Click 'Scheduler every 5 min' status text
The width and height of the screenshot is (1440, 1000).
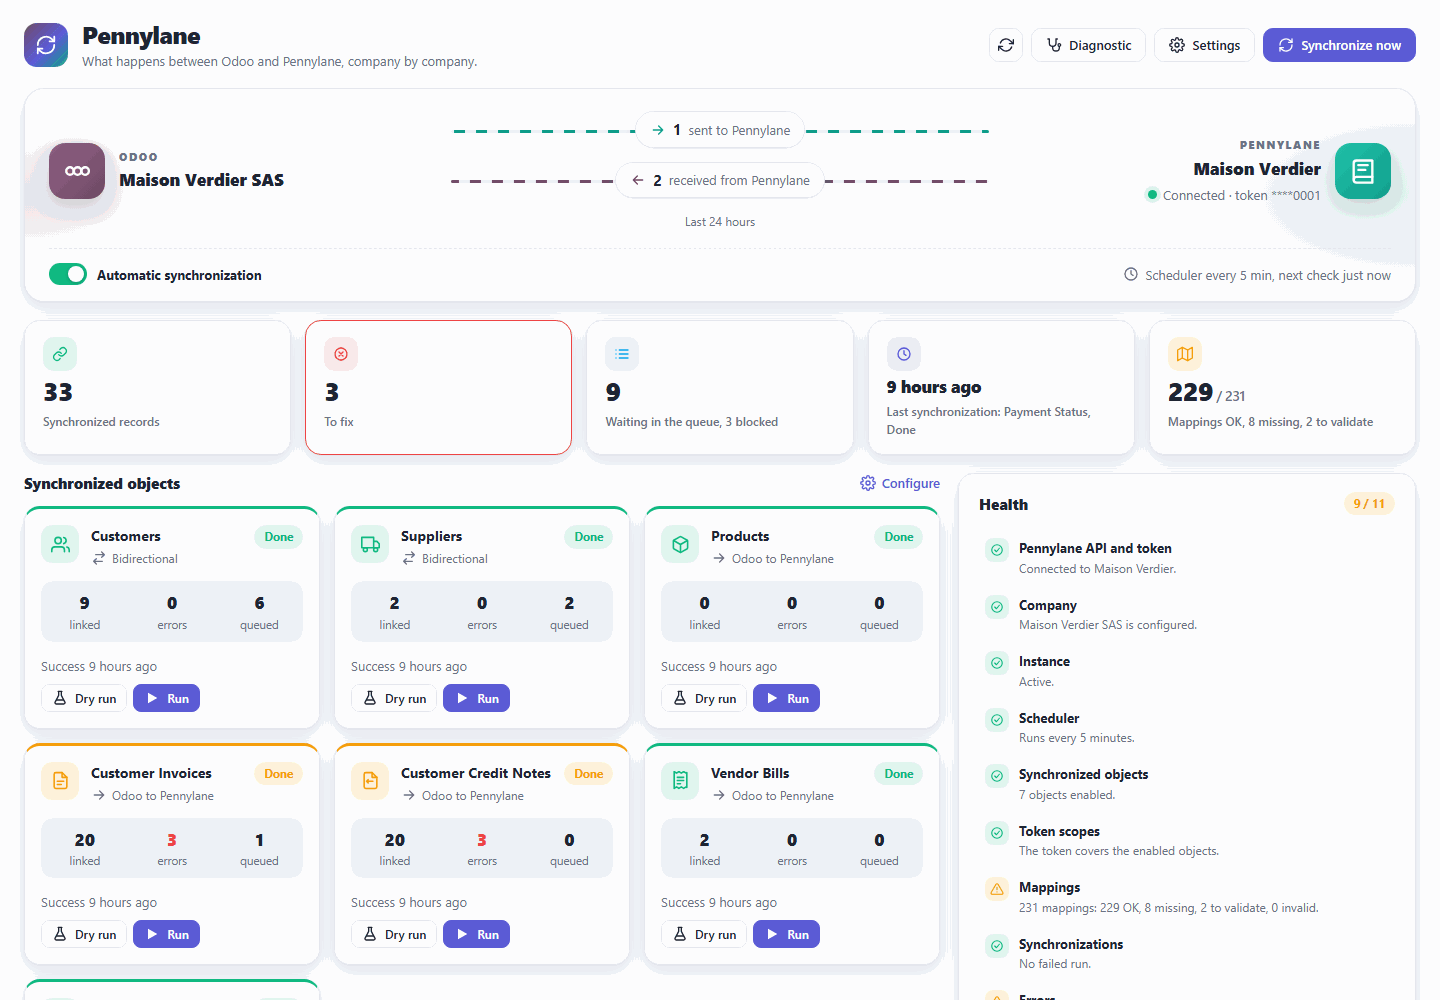1257,275
